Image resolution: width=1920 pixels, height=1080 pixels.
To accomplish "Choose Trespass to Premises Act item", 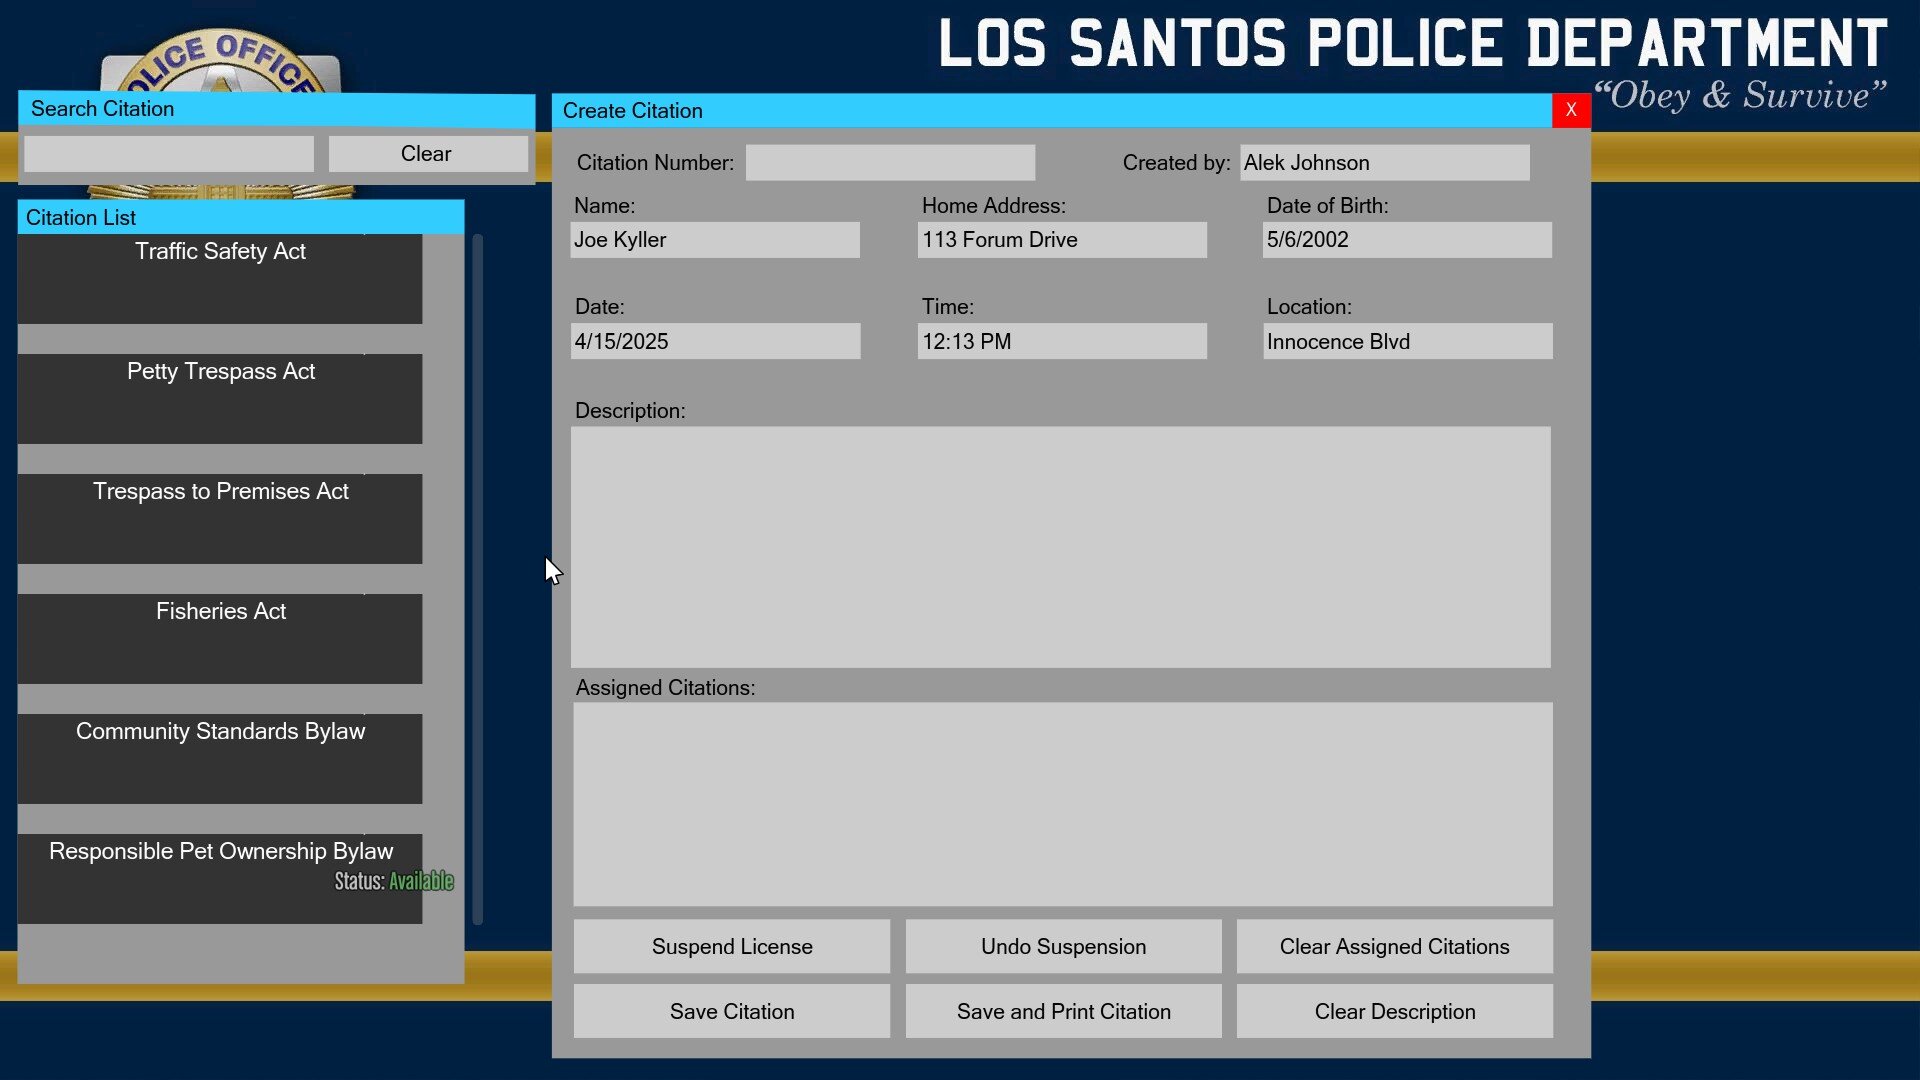I will [x=220, y=518].
